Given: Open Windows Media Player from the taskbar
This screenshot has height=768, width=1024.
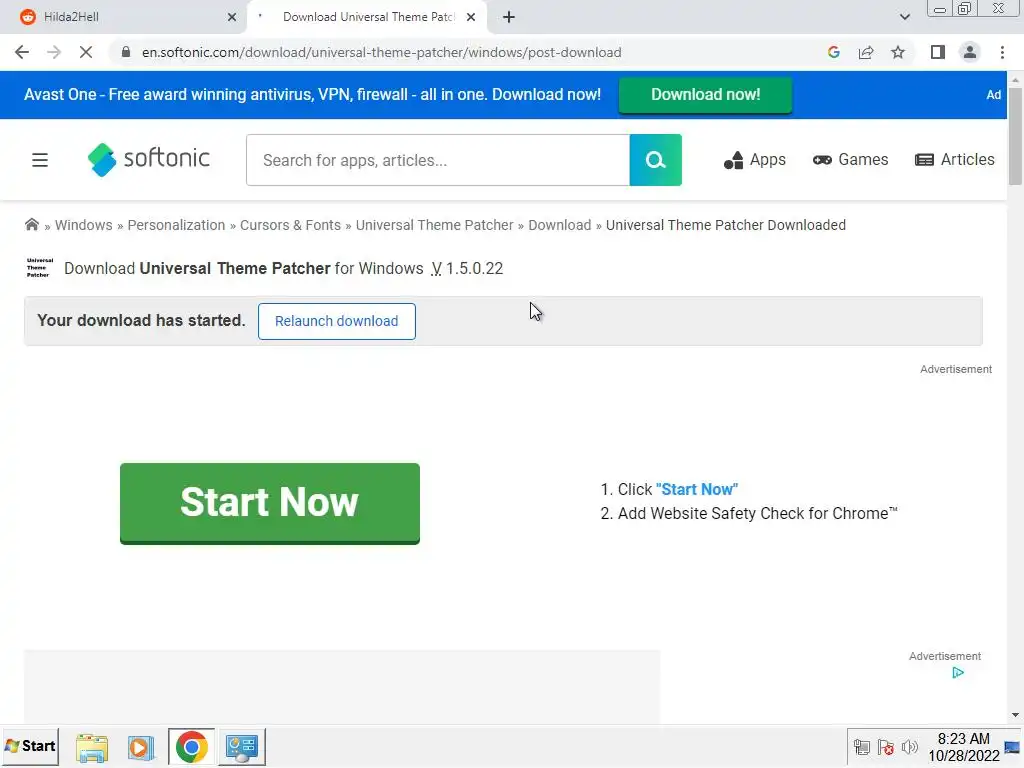Looking at the screenshot, I should pos(140,747).
